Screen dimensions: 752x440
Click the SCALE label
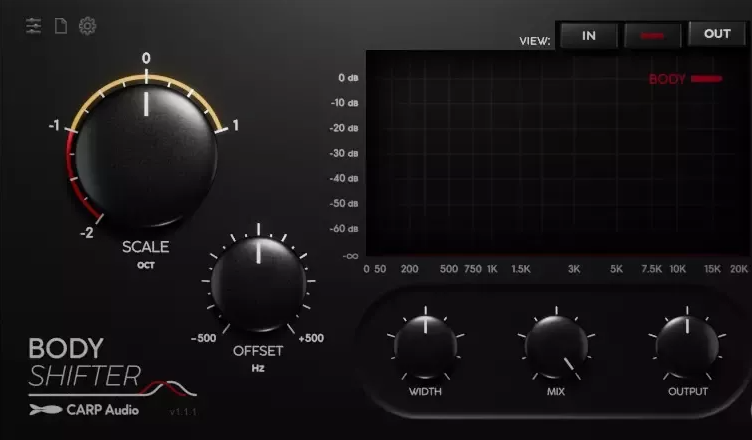[145, 247]
